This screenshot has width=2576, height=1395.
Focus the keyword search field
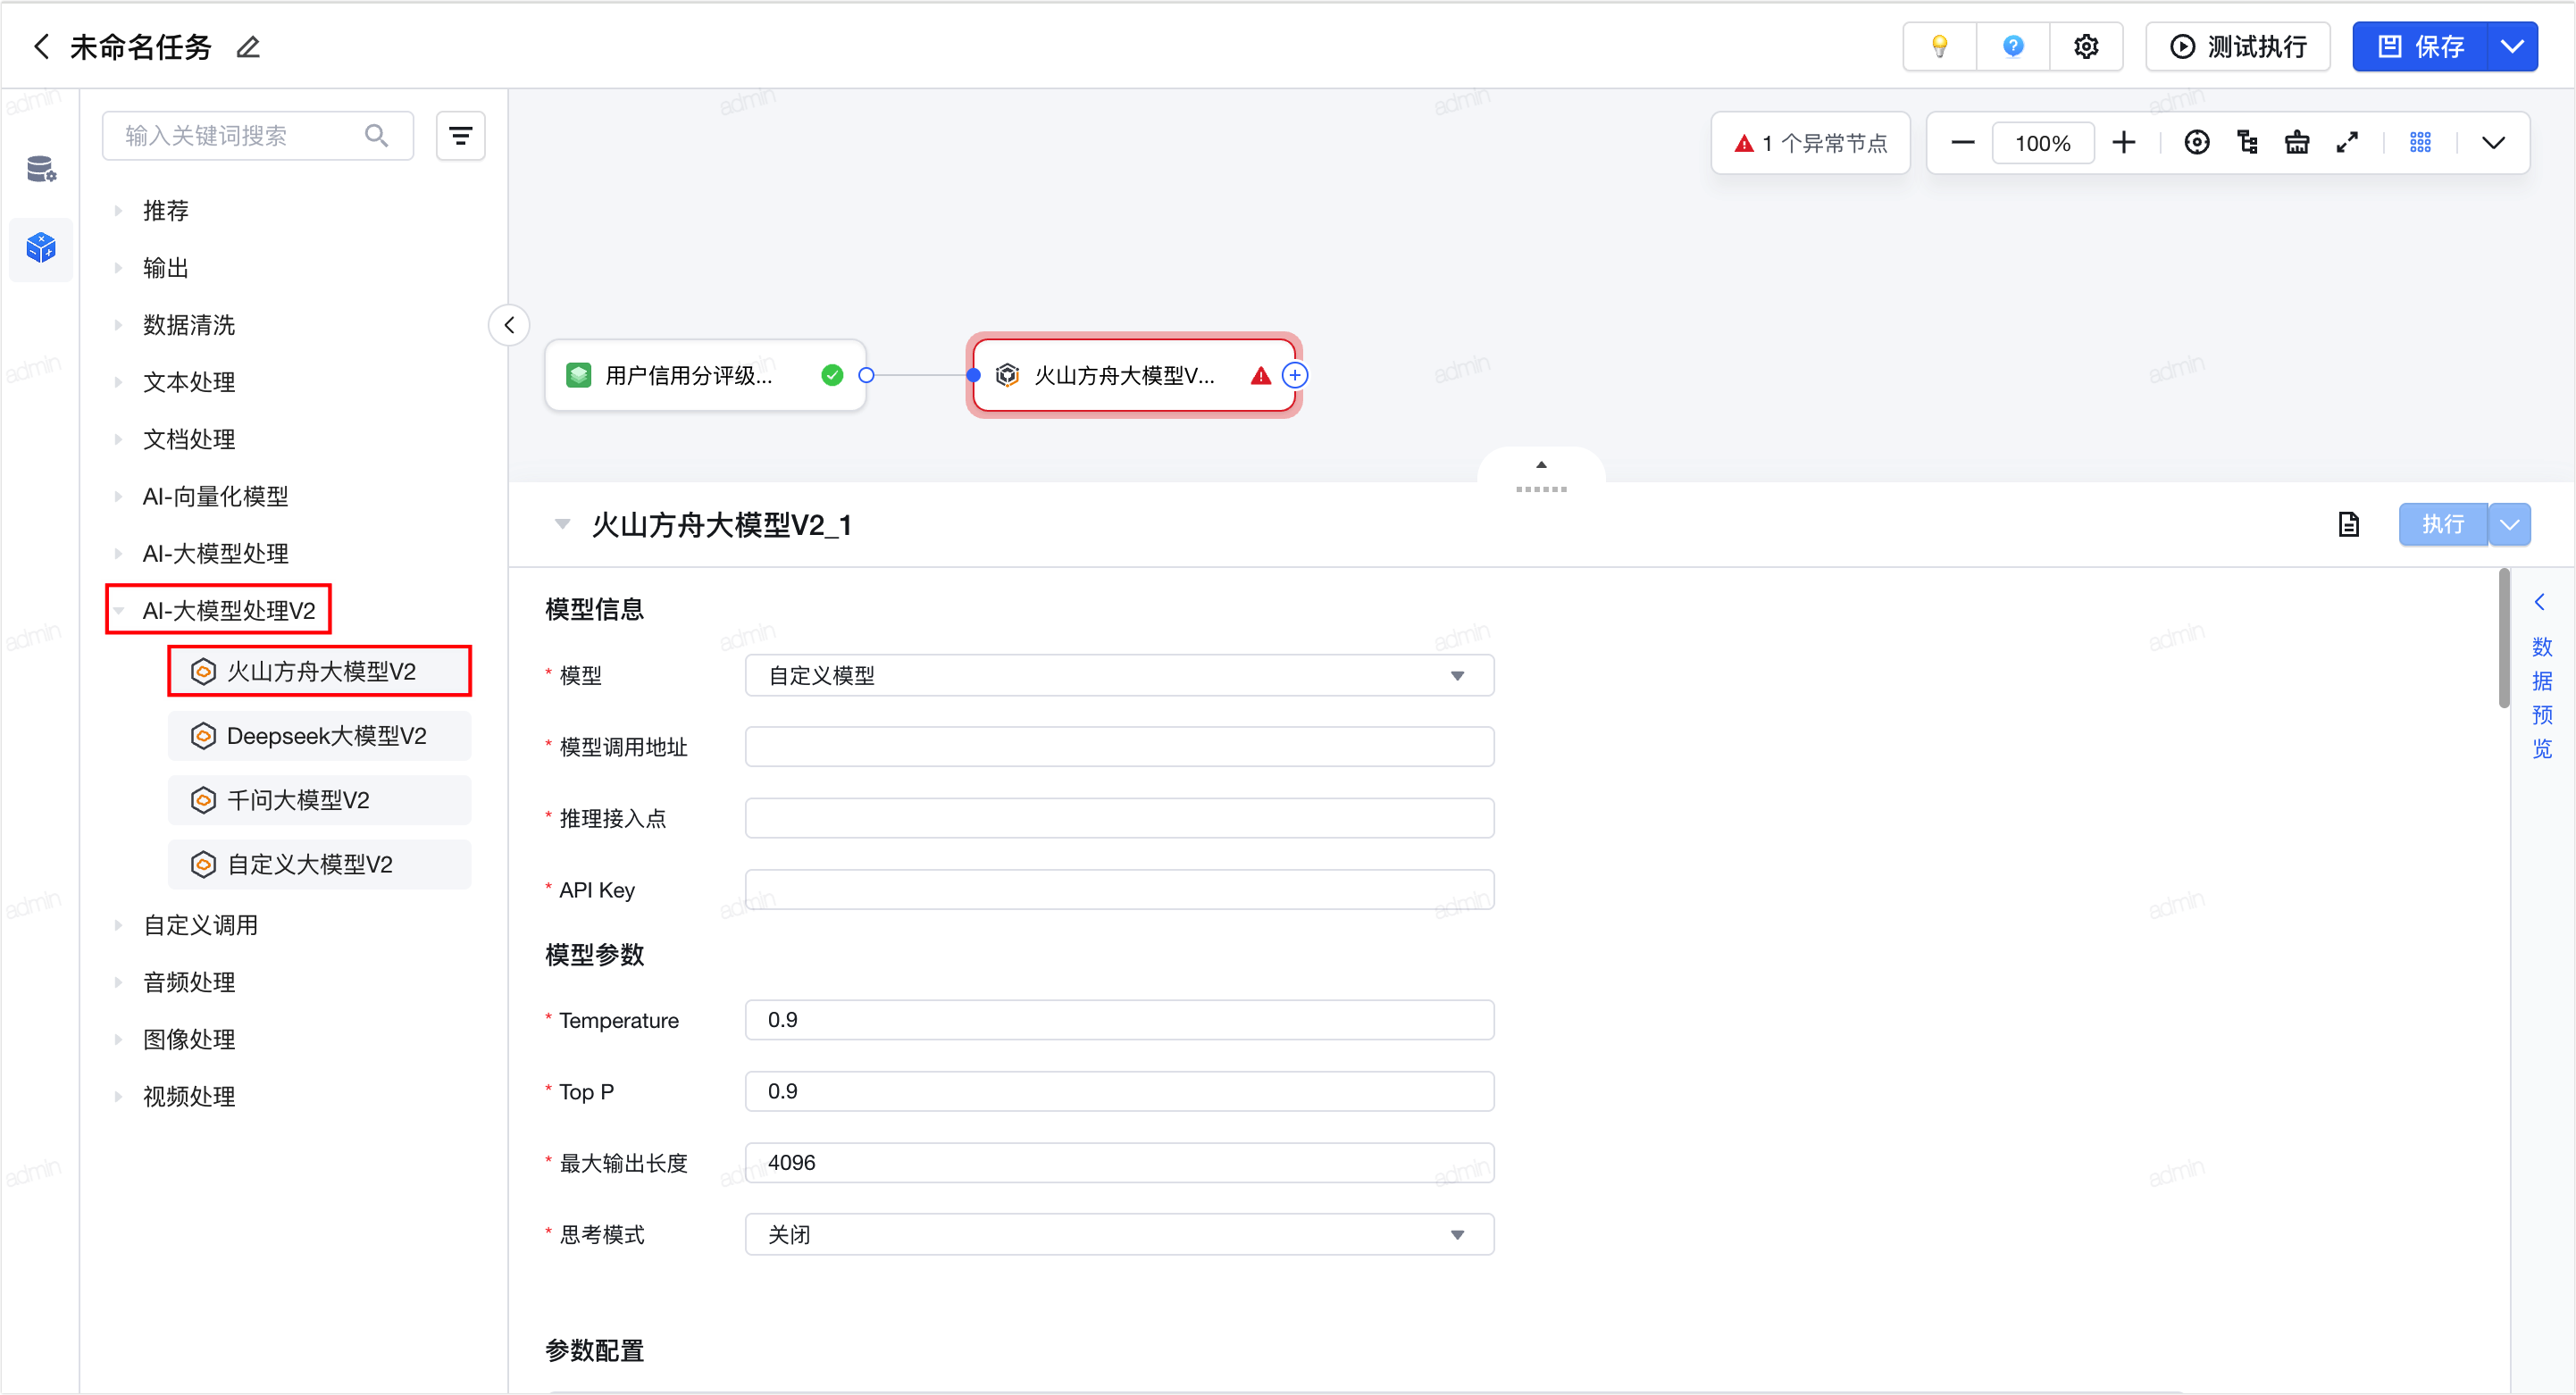click(x=258, y=136)
